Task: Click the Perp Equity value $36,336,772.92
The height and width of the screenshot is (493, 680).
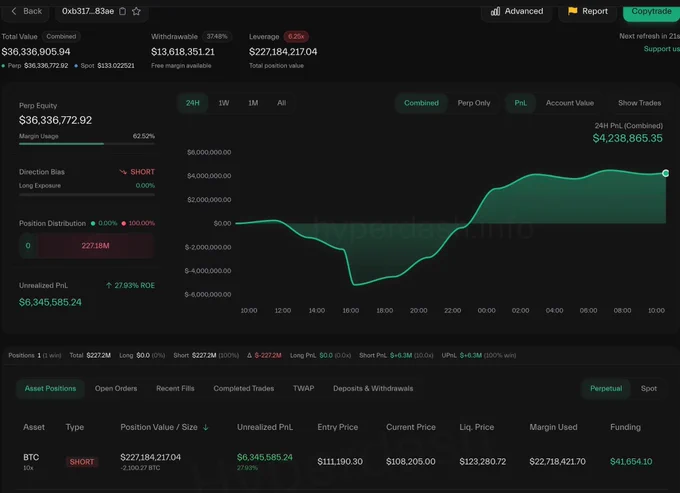Action: click(x=56, y=120)
